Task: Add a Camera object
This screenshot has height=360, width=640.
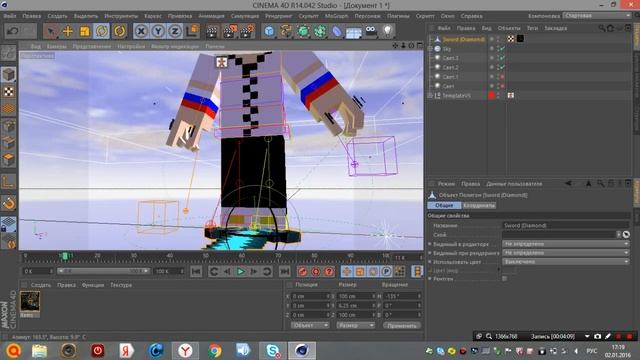Action: click(371, 31)
